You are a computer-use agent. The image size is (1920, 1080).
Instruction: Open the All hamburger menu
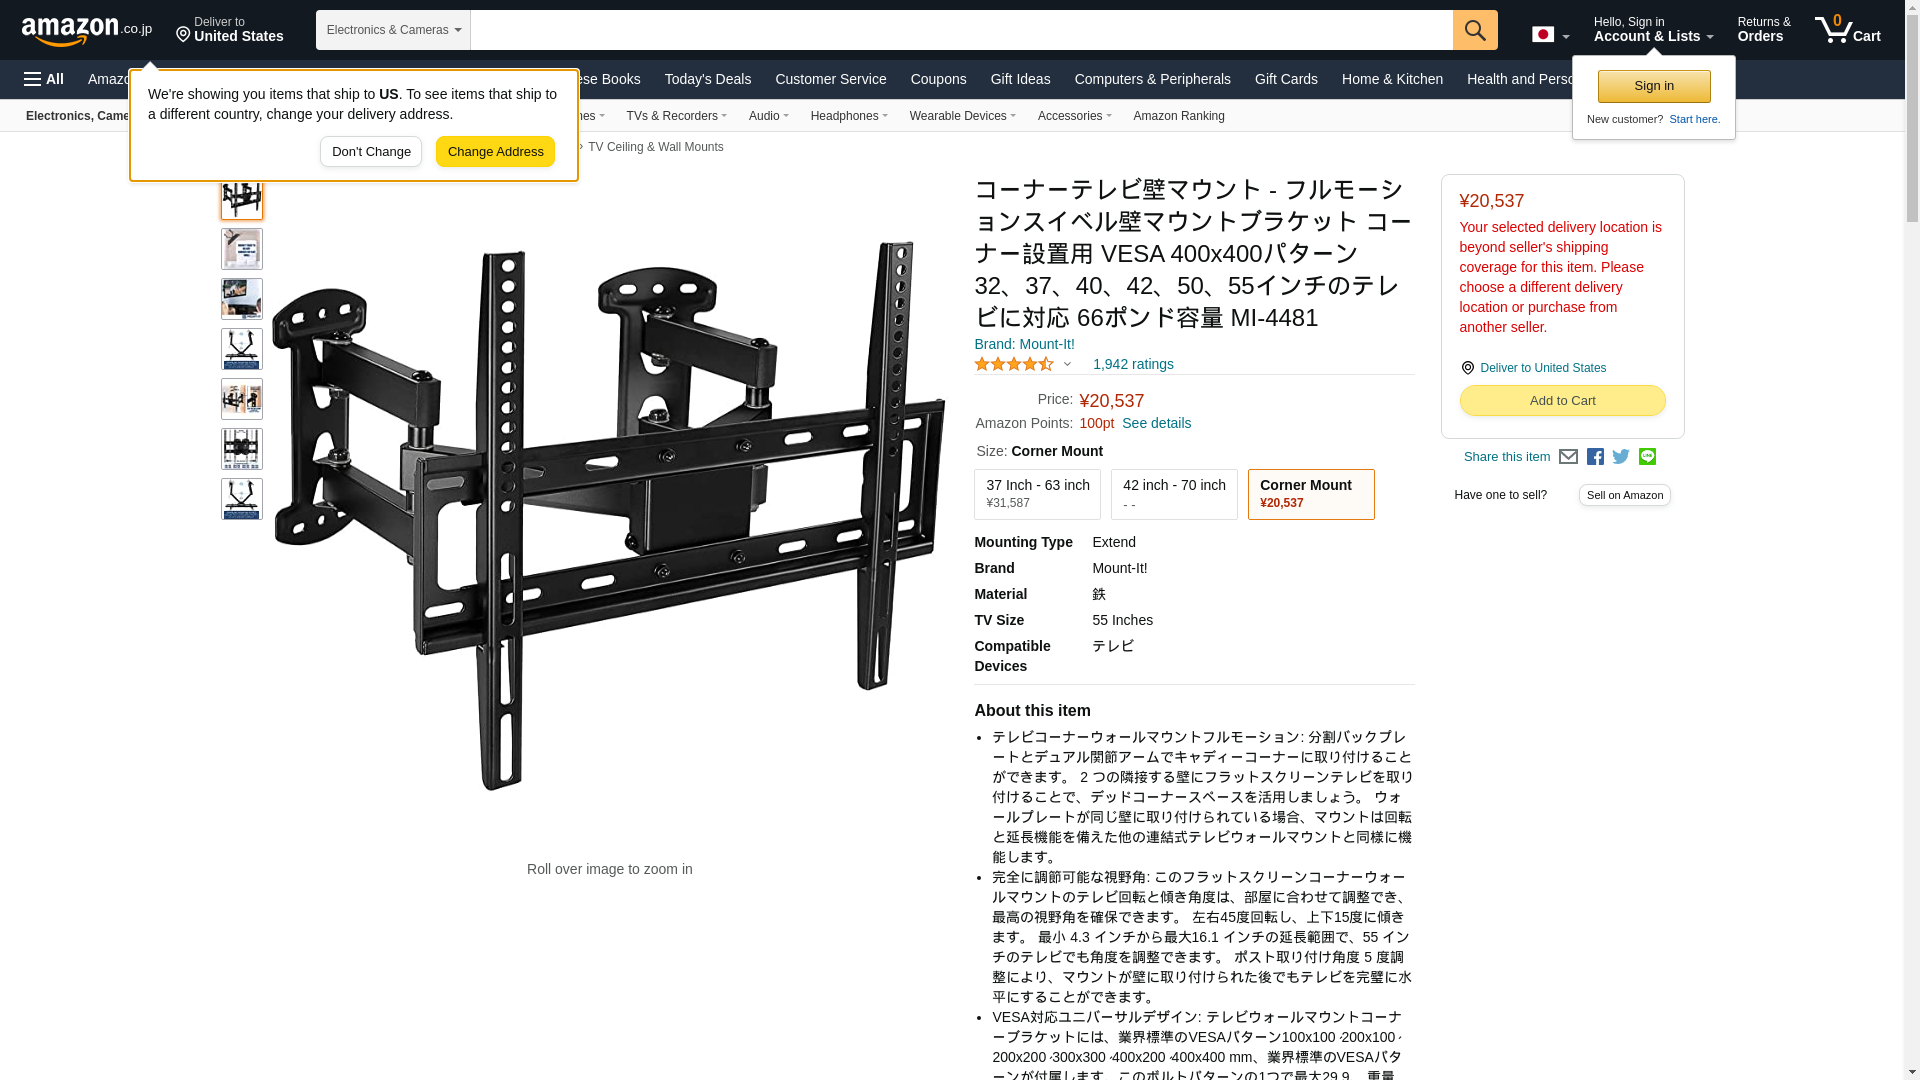point(44,79)
